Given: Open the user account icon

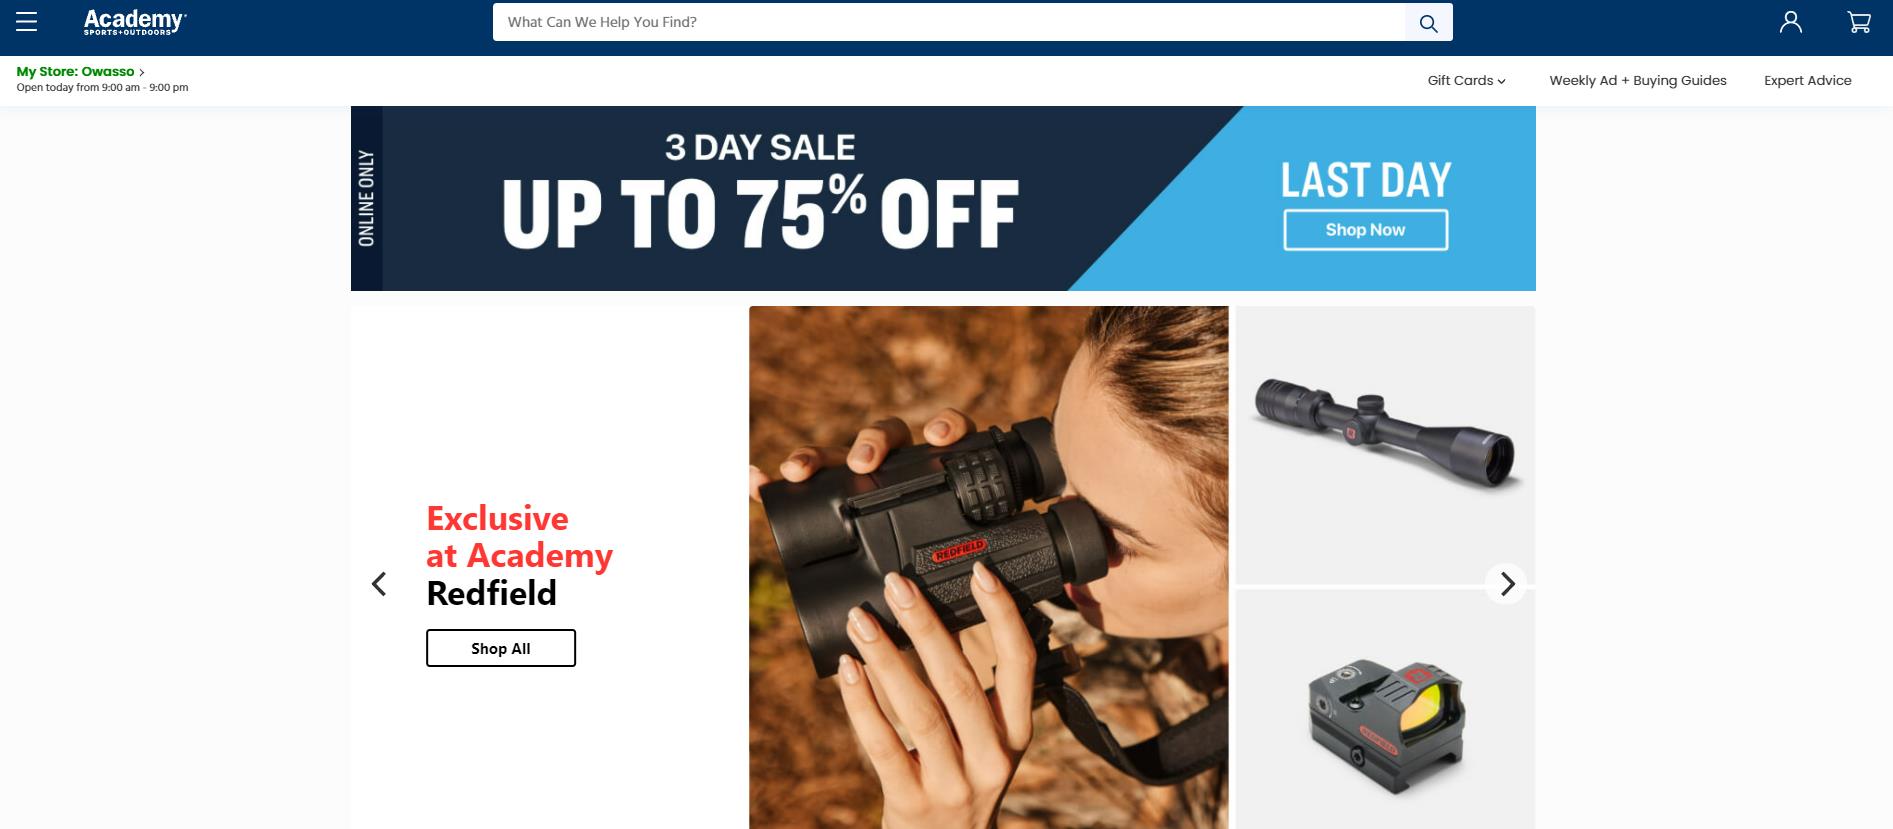Looking at the screenshot, I should (1791, 22).
